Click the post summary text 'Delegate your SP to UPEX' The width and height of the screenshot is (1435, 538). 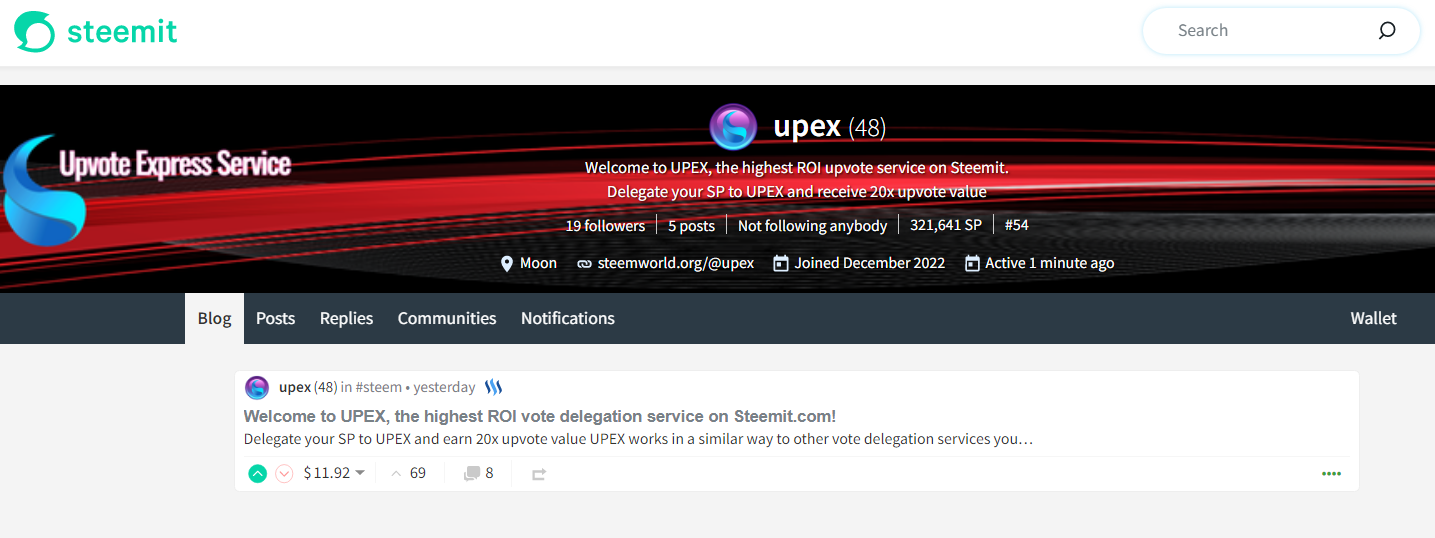coord(638,439)
